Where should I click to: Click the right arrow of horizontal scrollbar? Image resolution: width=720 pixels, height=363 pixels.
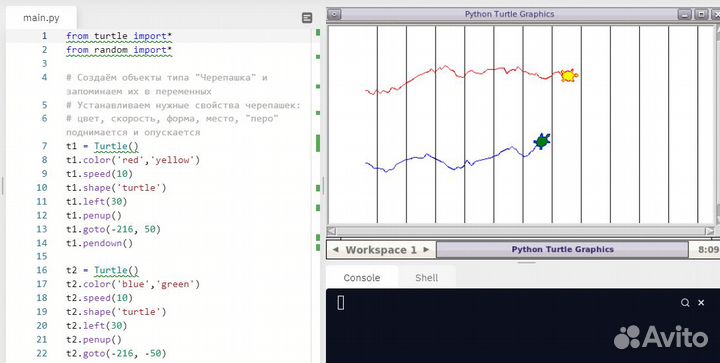point(710,231)
